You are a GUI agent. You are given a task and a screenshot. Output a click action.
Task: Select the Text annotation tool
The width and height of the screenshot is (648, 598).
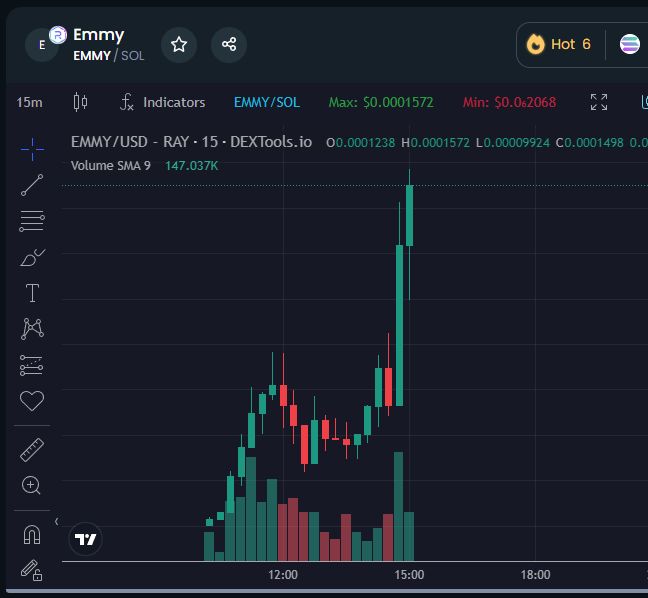(x=32, y=293)
